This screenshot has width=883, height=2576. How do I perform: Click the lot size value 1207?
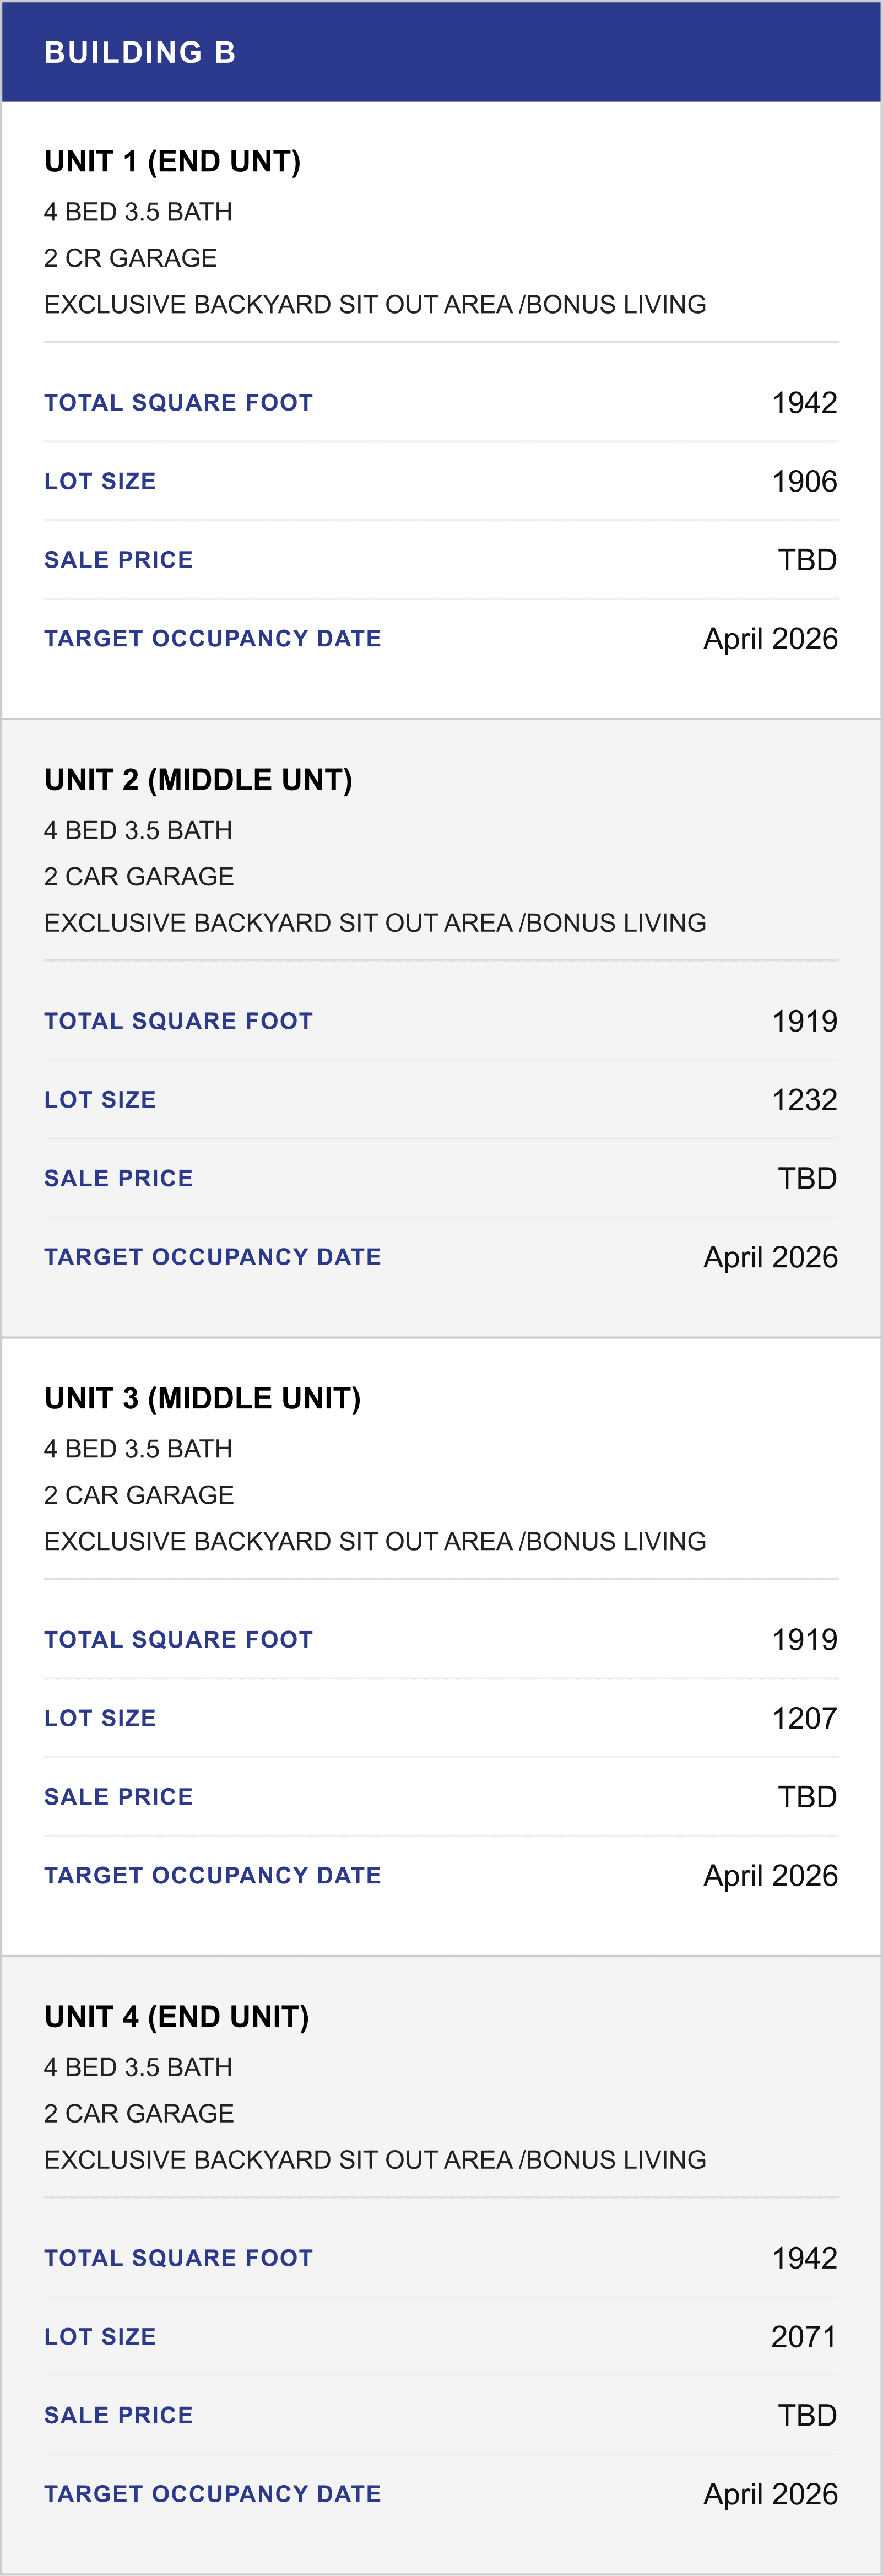click(804, 1718)
